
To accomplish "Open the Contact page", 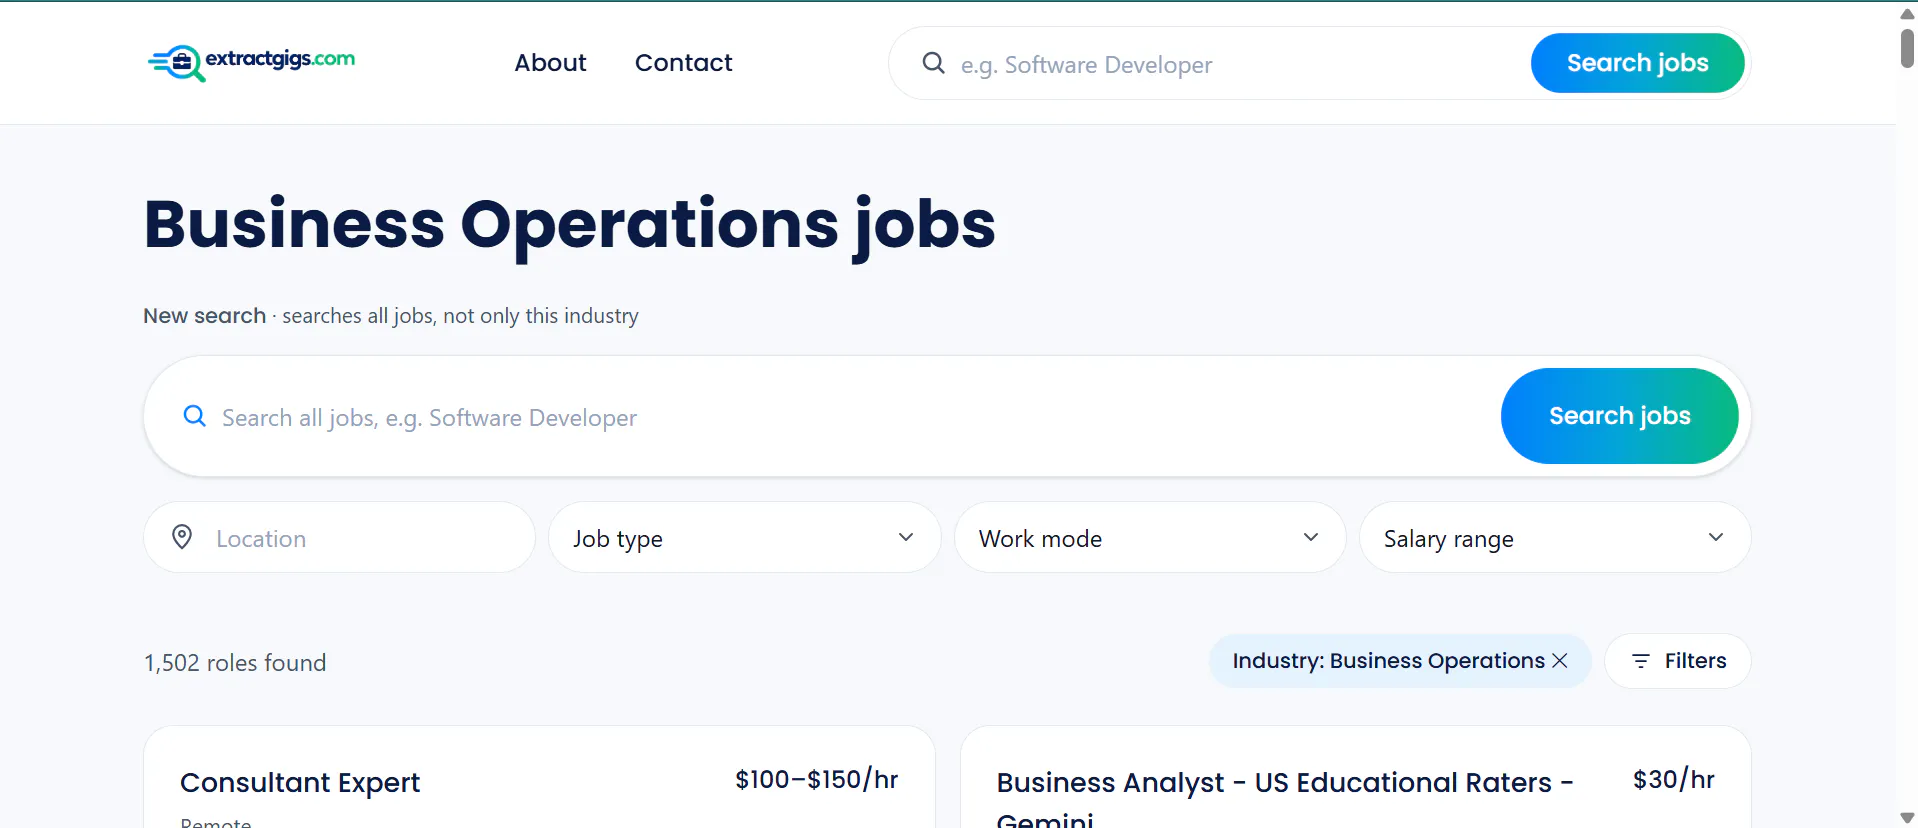I will pos(684,63).
